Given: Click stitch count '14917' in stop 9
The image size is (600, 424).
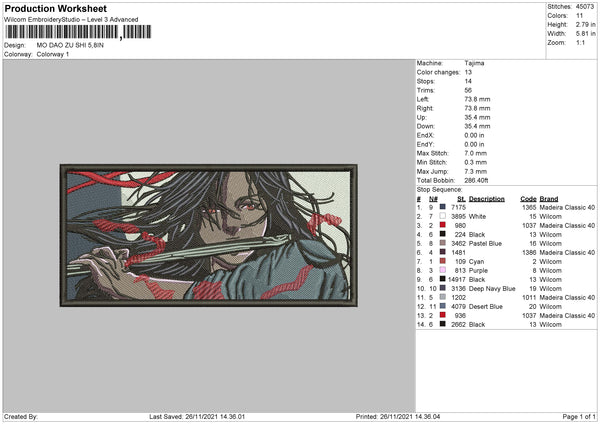Looking at the screenshot, I should pyautogui.click(x=457, y=279).
